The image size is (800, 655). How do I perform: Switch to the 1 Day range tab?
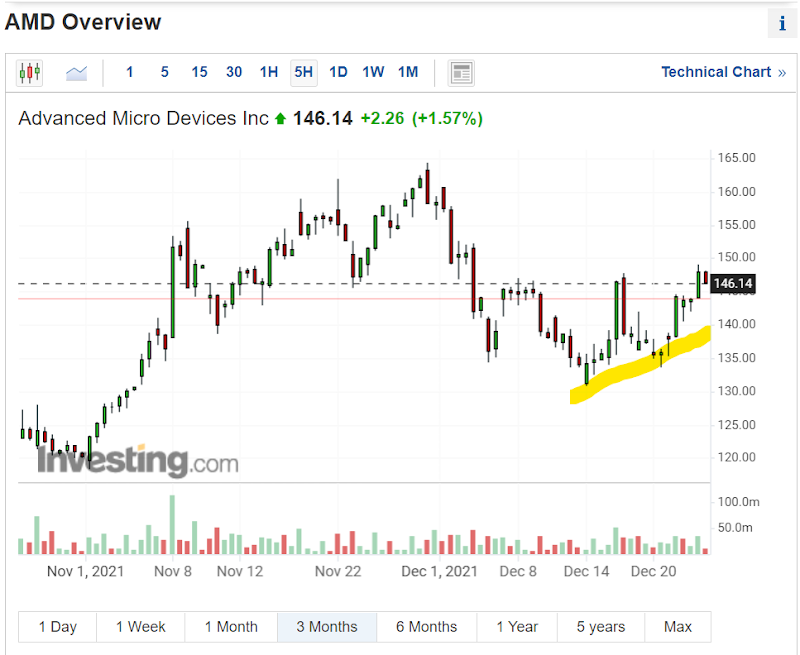point(58,627)
